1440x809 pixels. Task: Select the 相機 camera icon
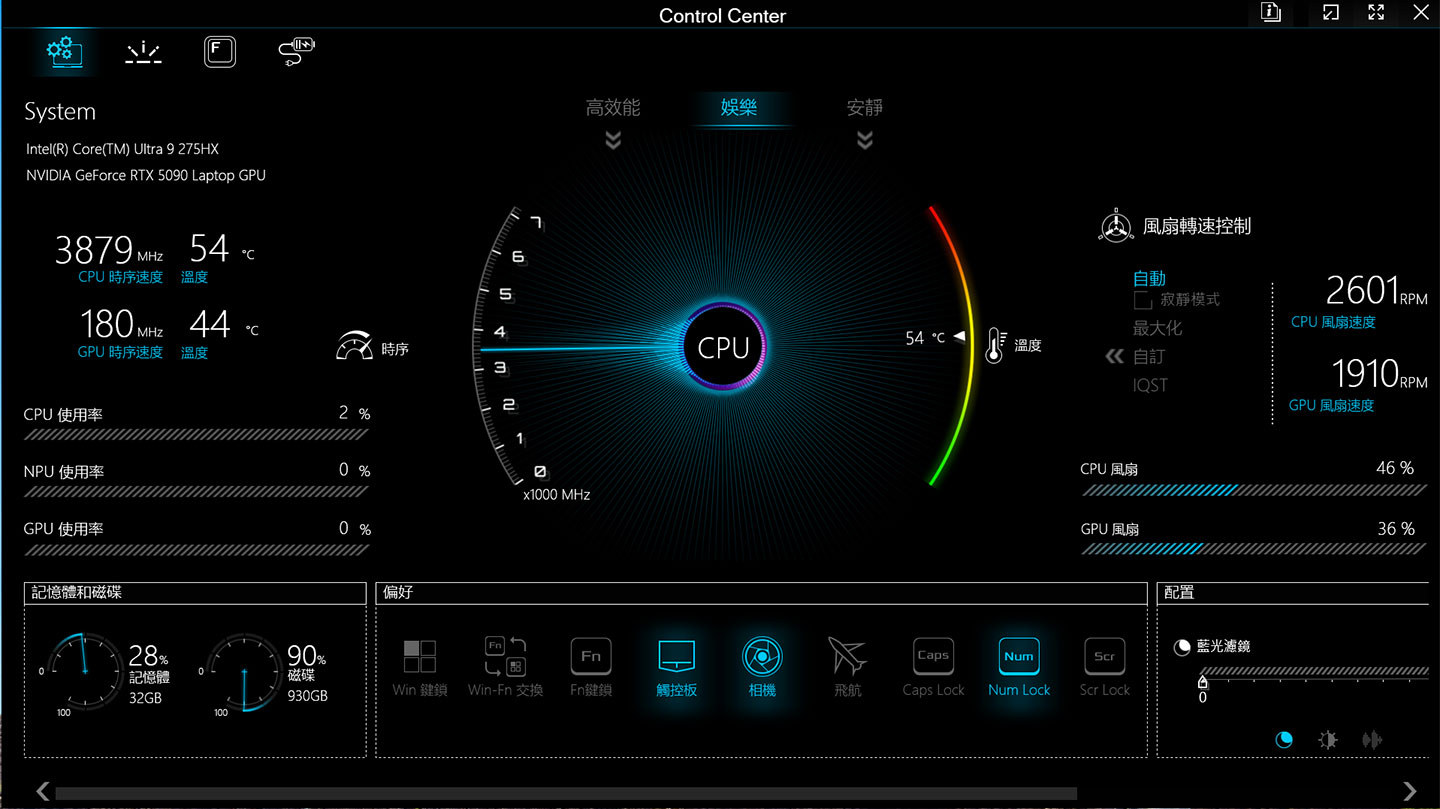click(x=762, y=657)
